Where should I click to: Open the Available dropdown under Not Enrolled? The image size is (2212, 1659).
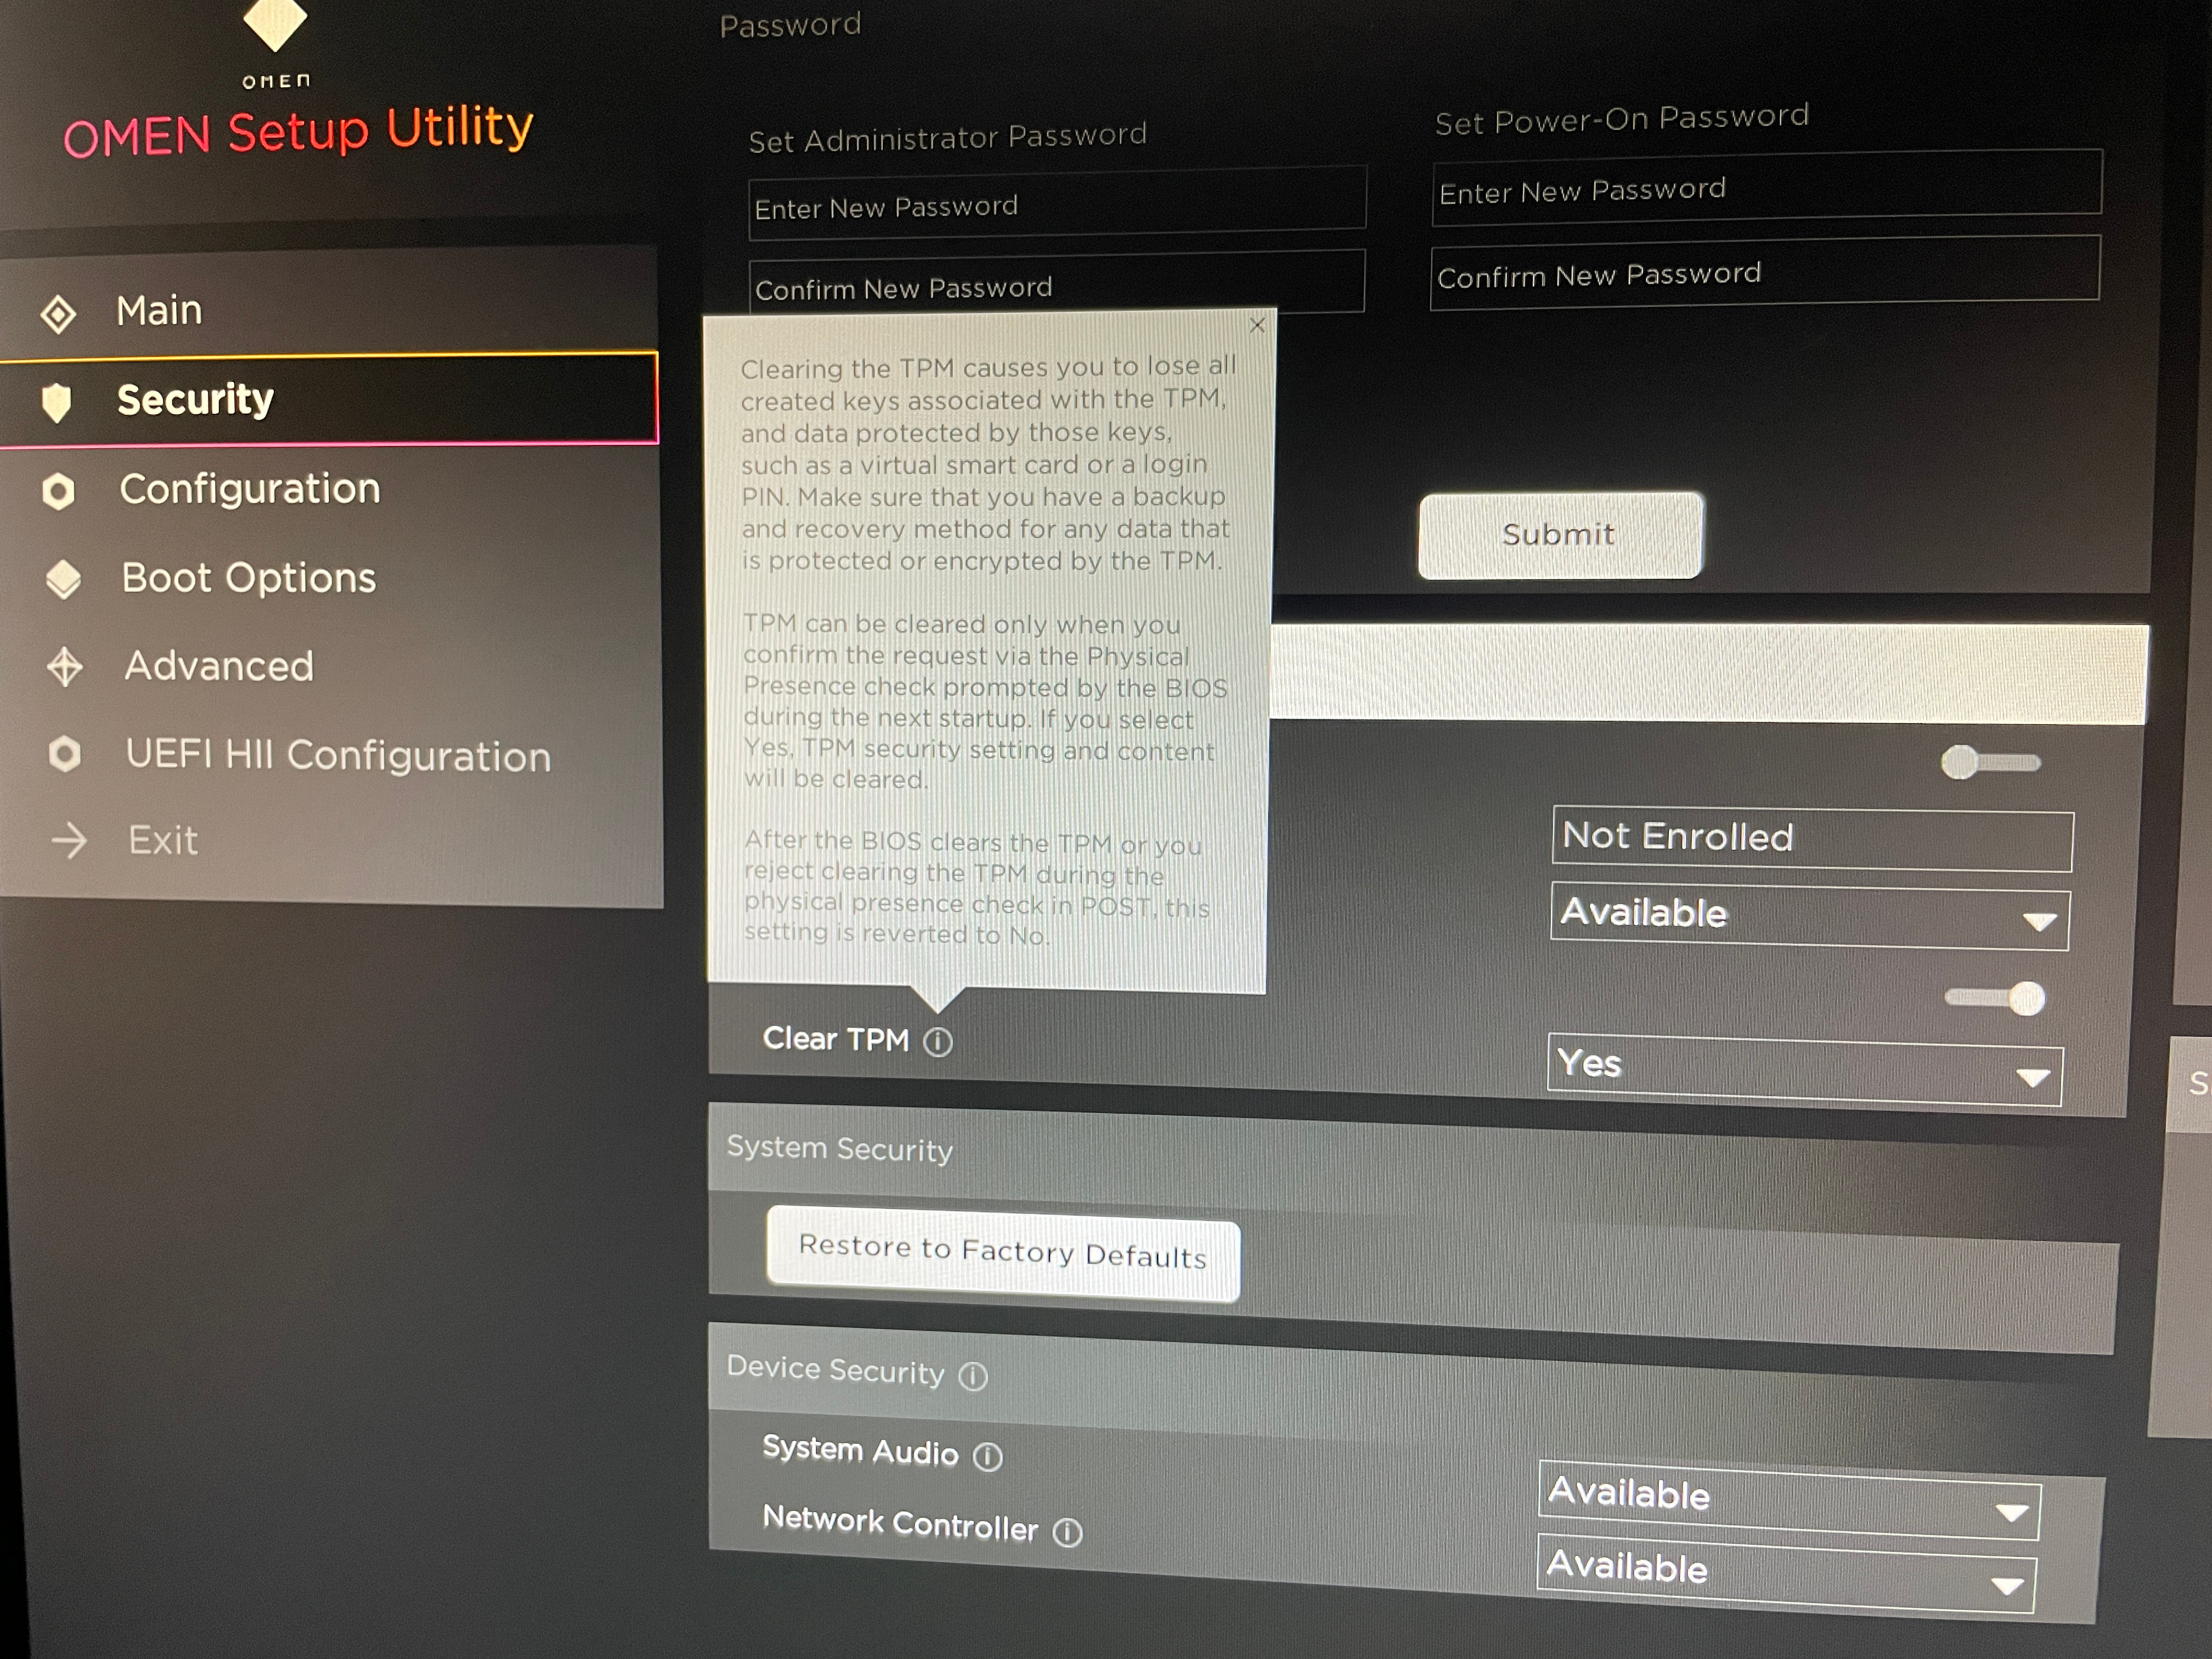coord(1810,916)
